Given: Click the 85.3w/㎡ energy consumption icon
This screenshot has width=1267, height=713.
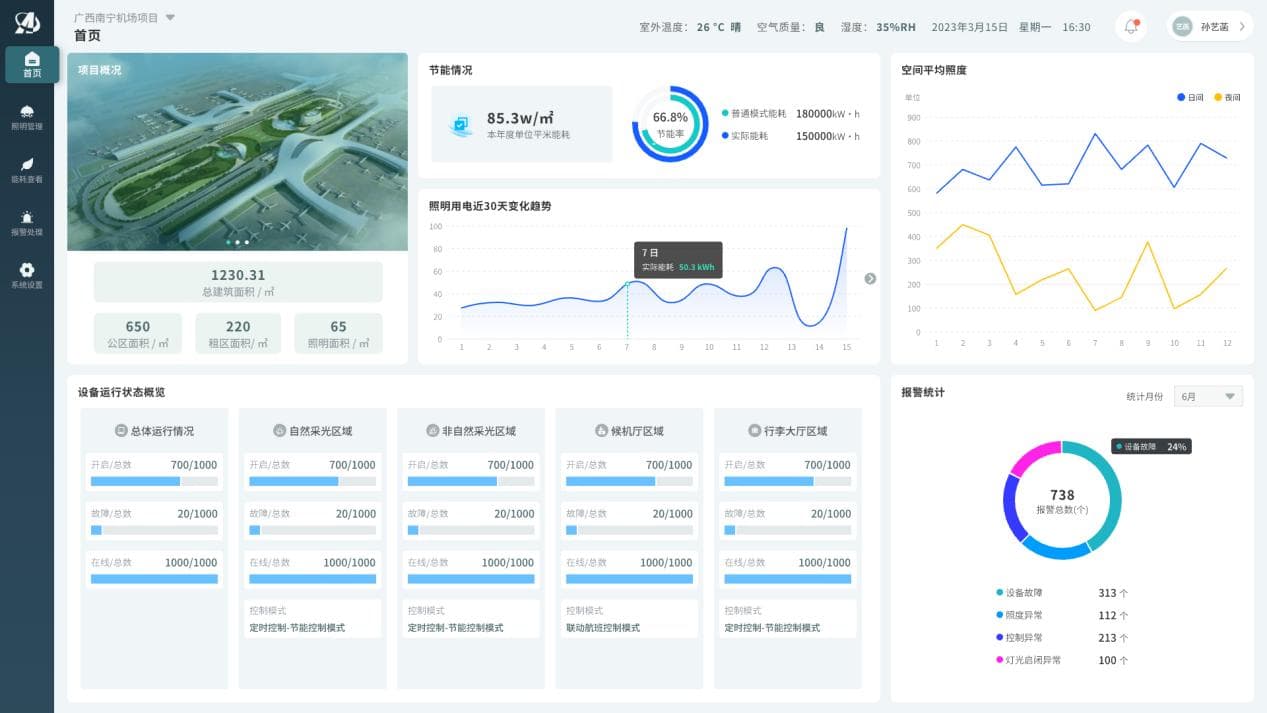Looking at the screenshot, I should pos(461,125).
